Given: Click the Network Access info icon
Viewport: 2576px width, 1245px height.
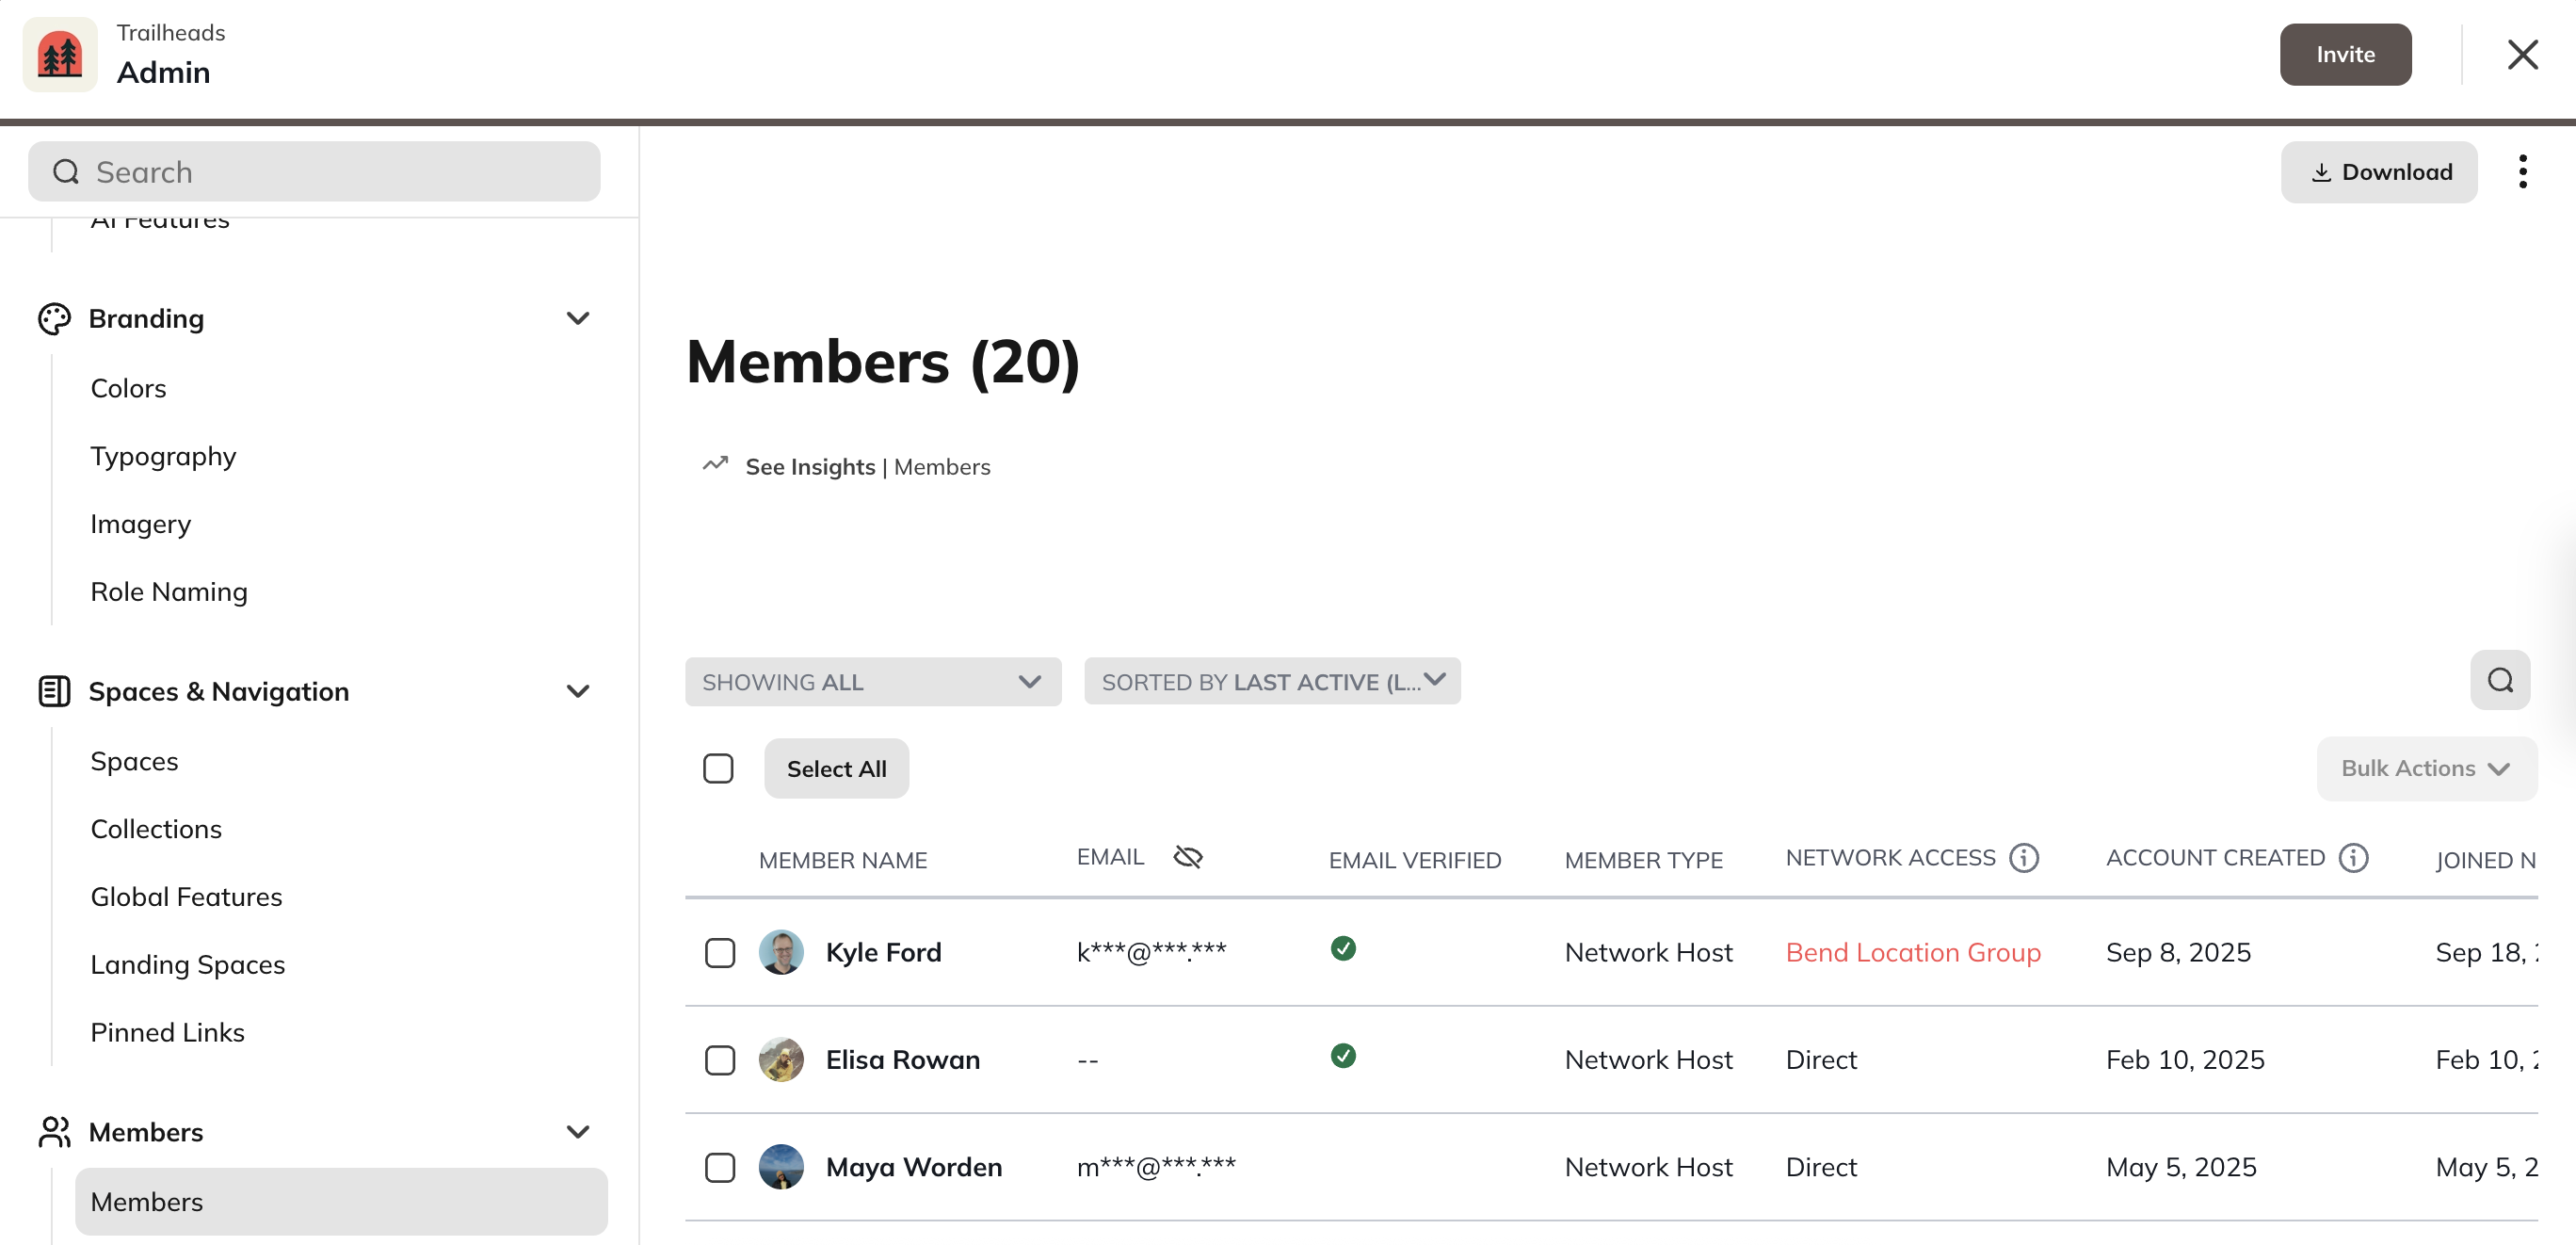Looking at the screenshot, I should point(2023,858).
